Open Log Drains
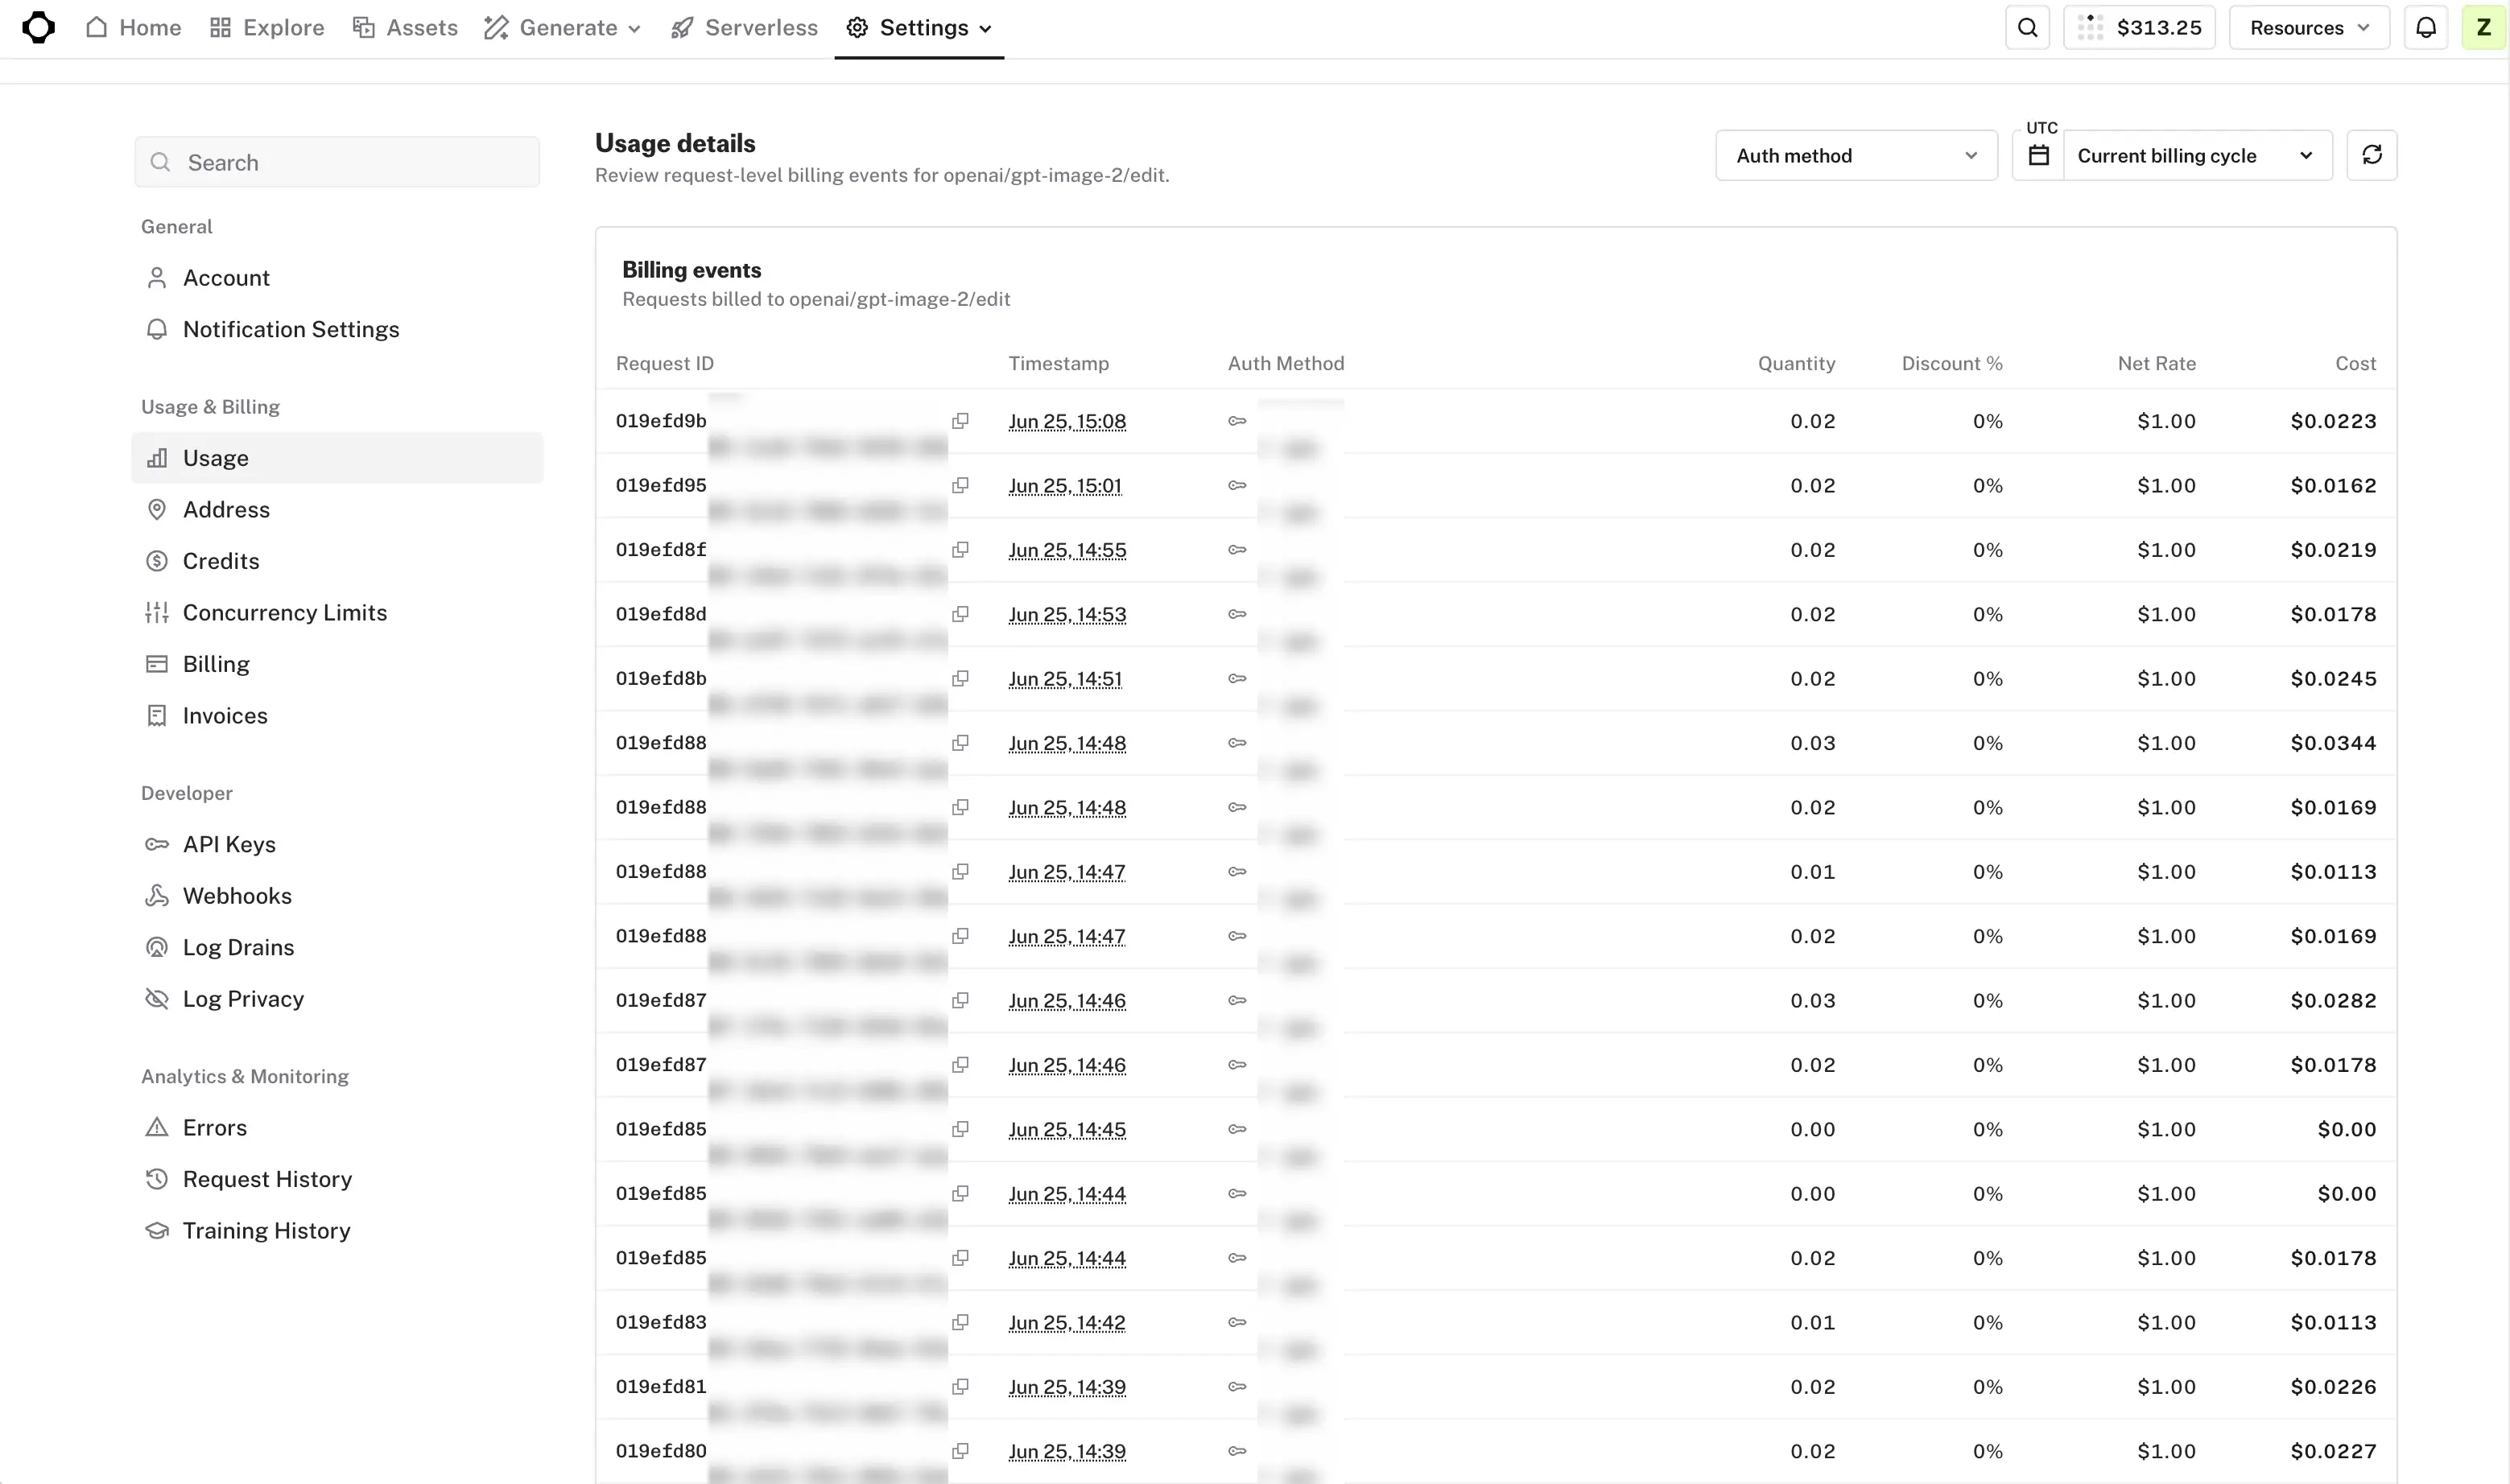2510x1484 pixels. coord(337,947)
